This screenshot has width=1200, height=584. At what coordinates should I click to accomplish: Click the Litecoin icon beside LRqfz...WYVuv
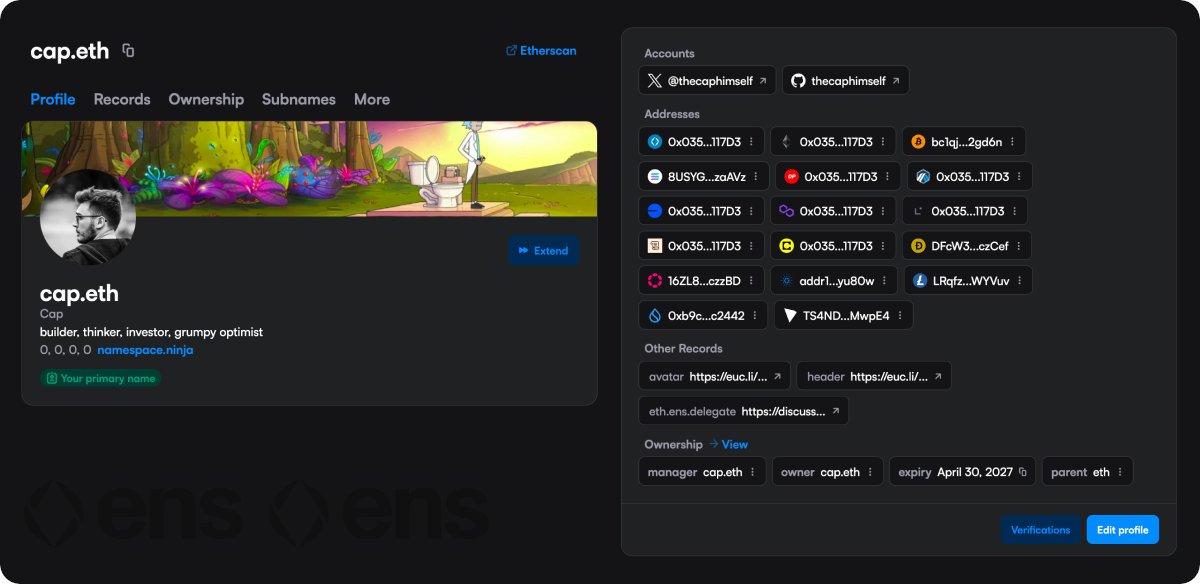tap(920, 281)
